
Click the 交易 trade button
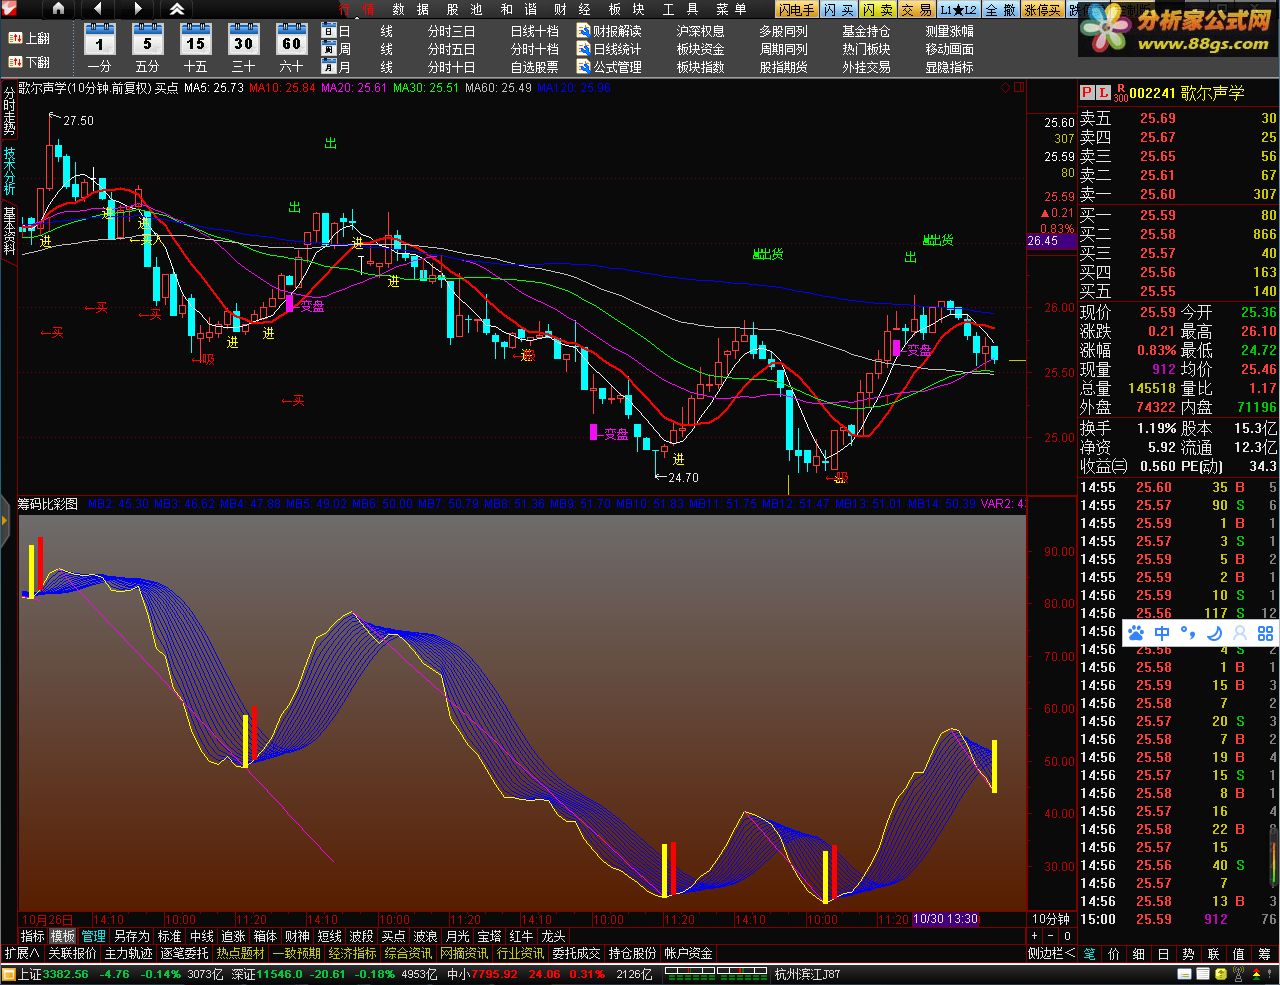tap(916, 9)
